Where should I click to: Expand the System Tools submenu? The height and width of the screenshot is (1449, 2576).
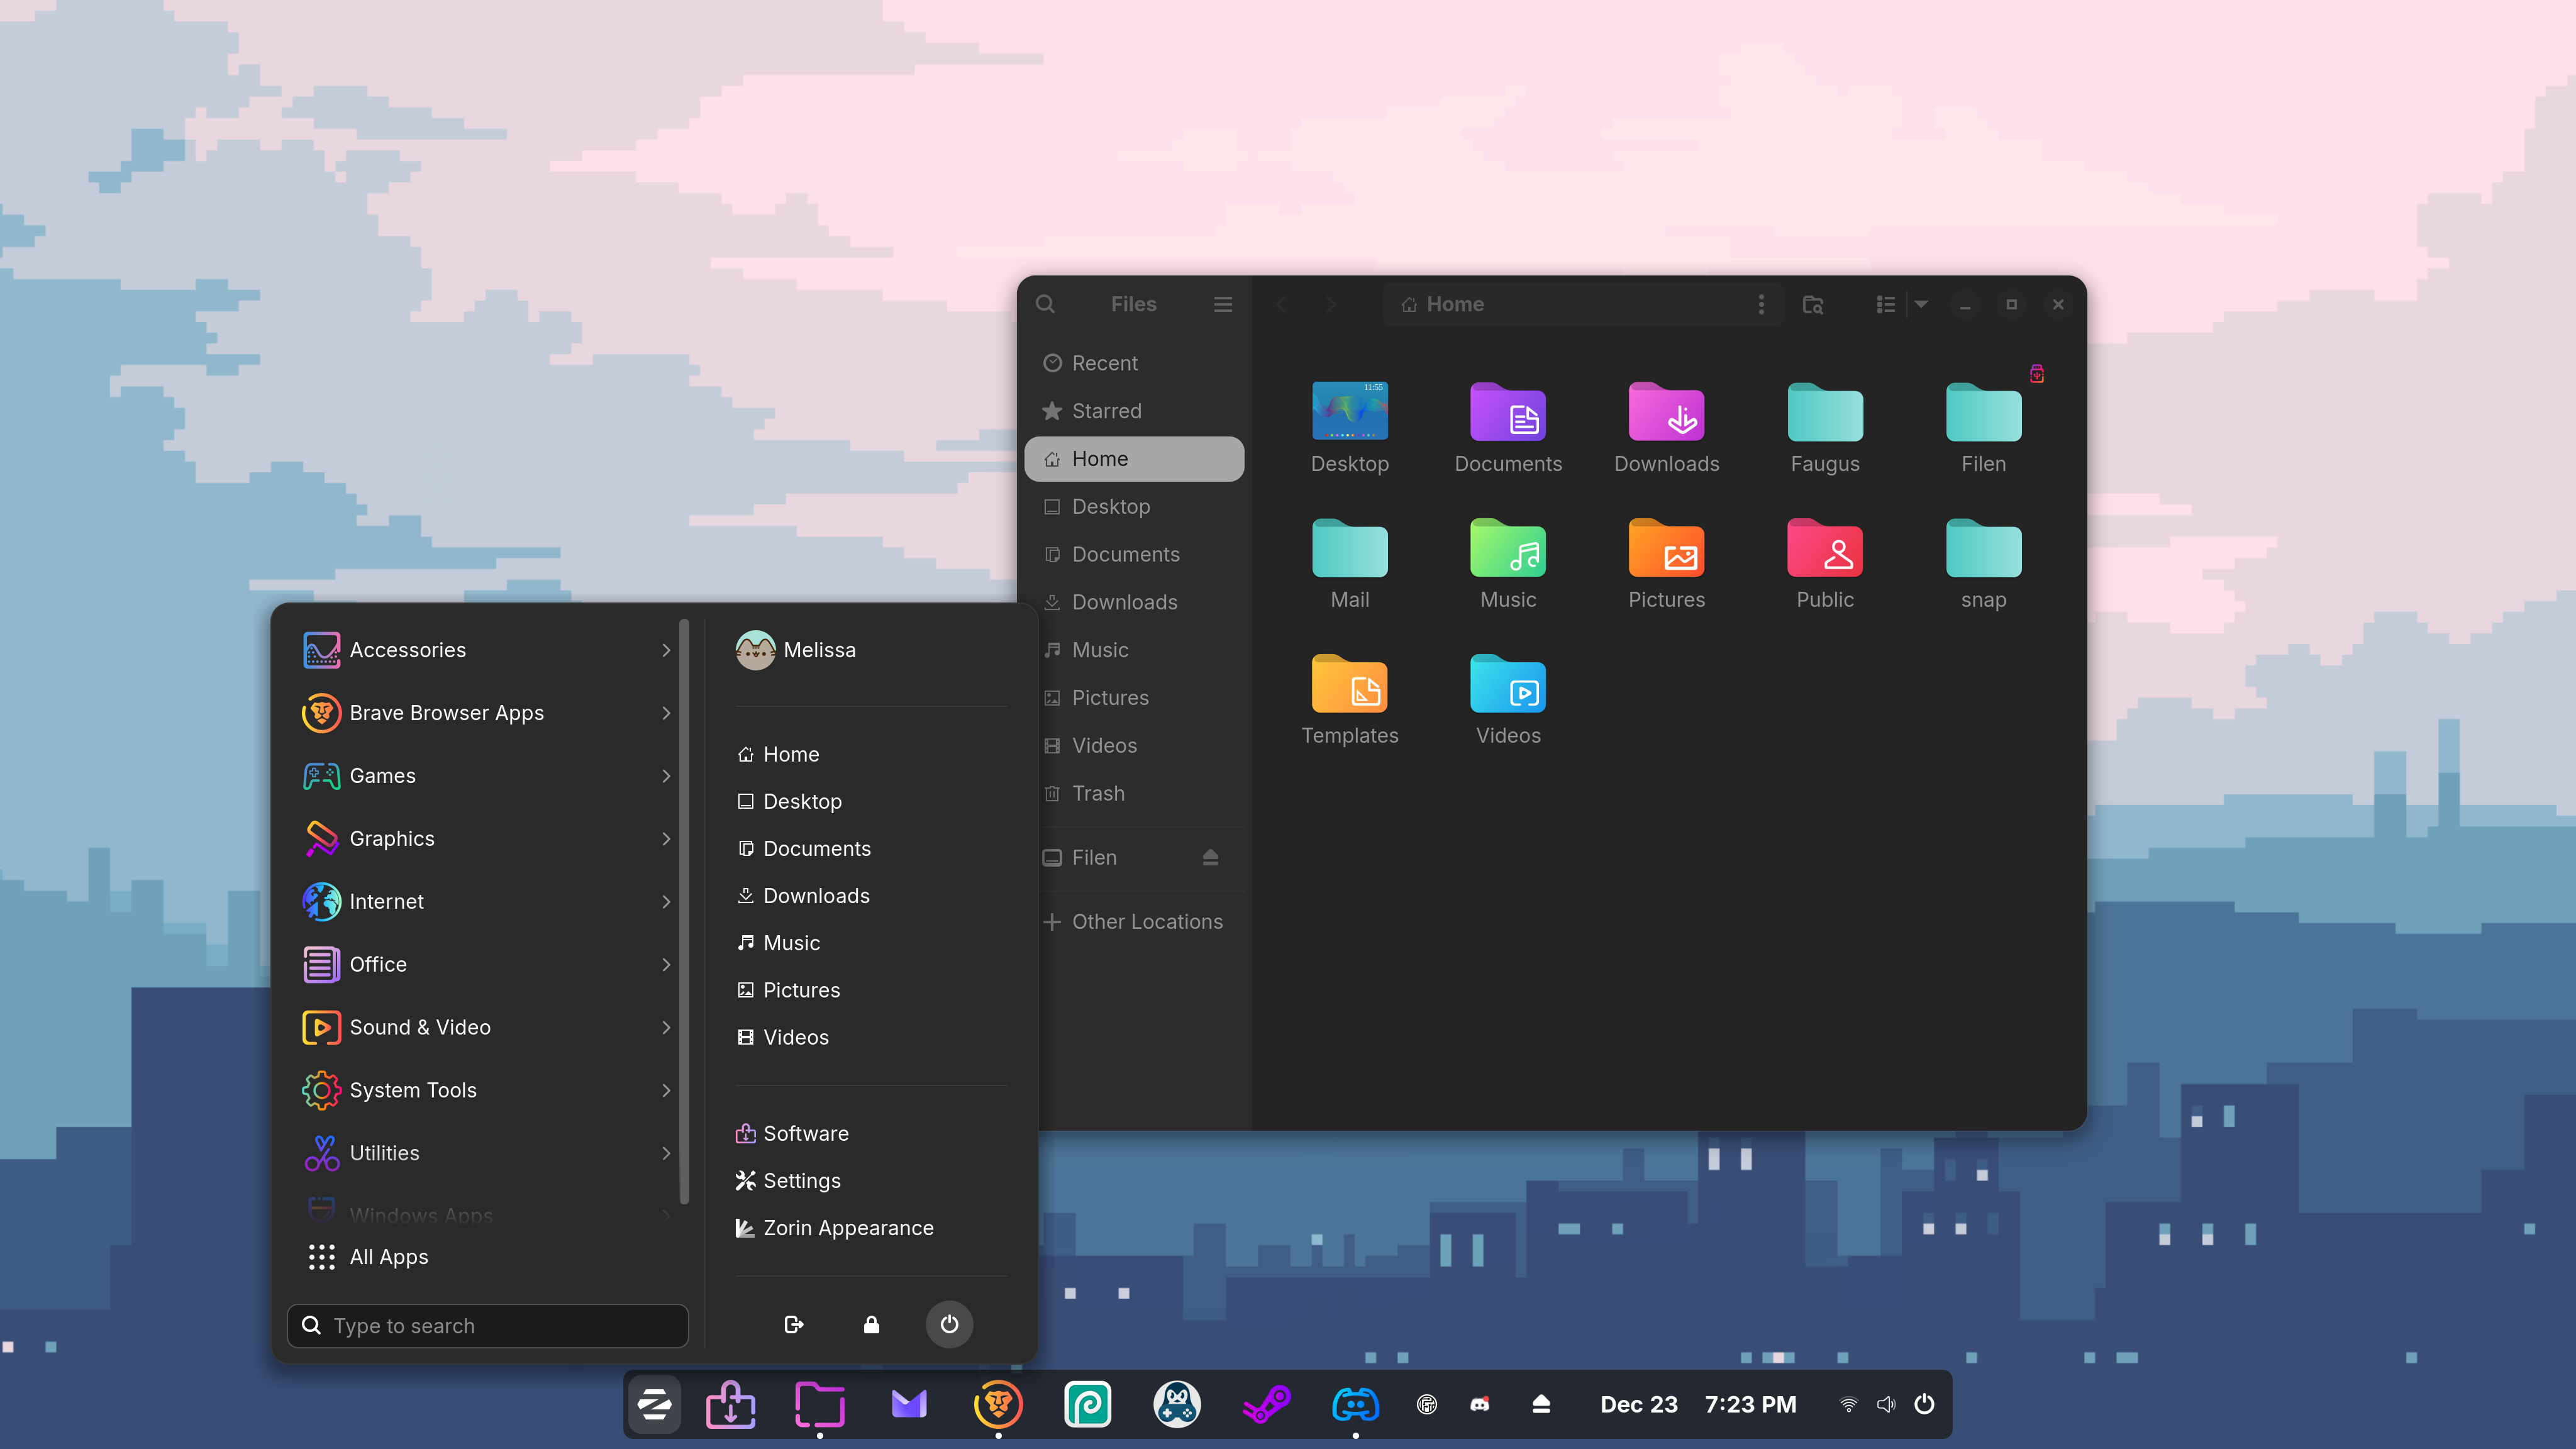click(x=487, y=1090)
